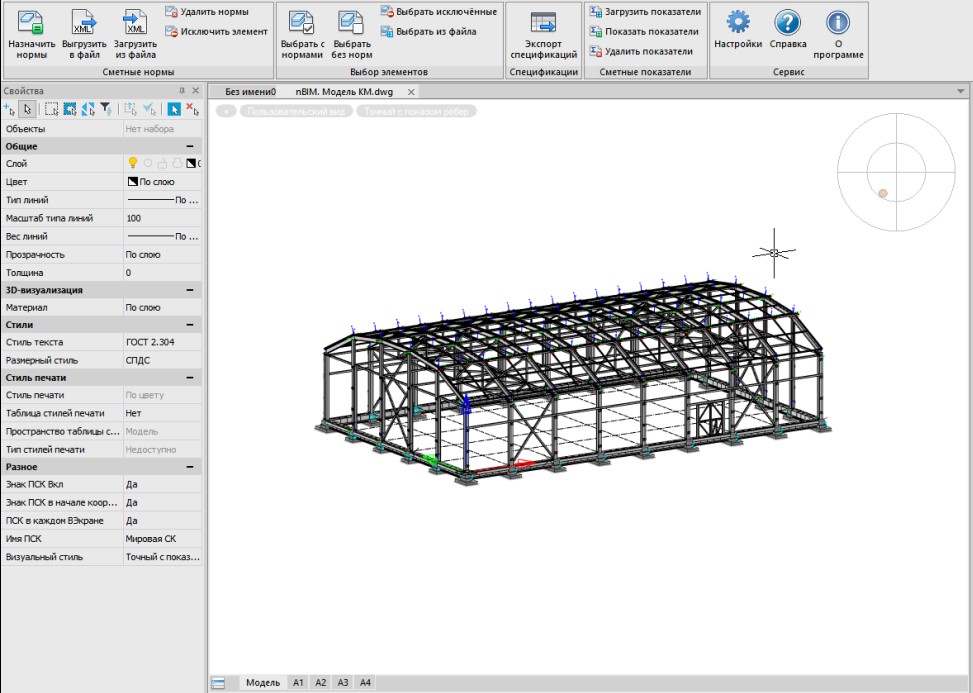Click the Масштаб типа линий value field
This screenshot has width=973, height=693.
point(161,218)
